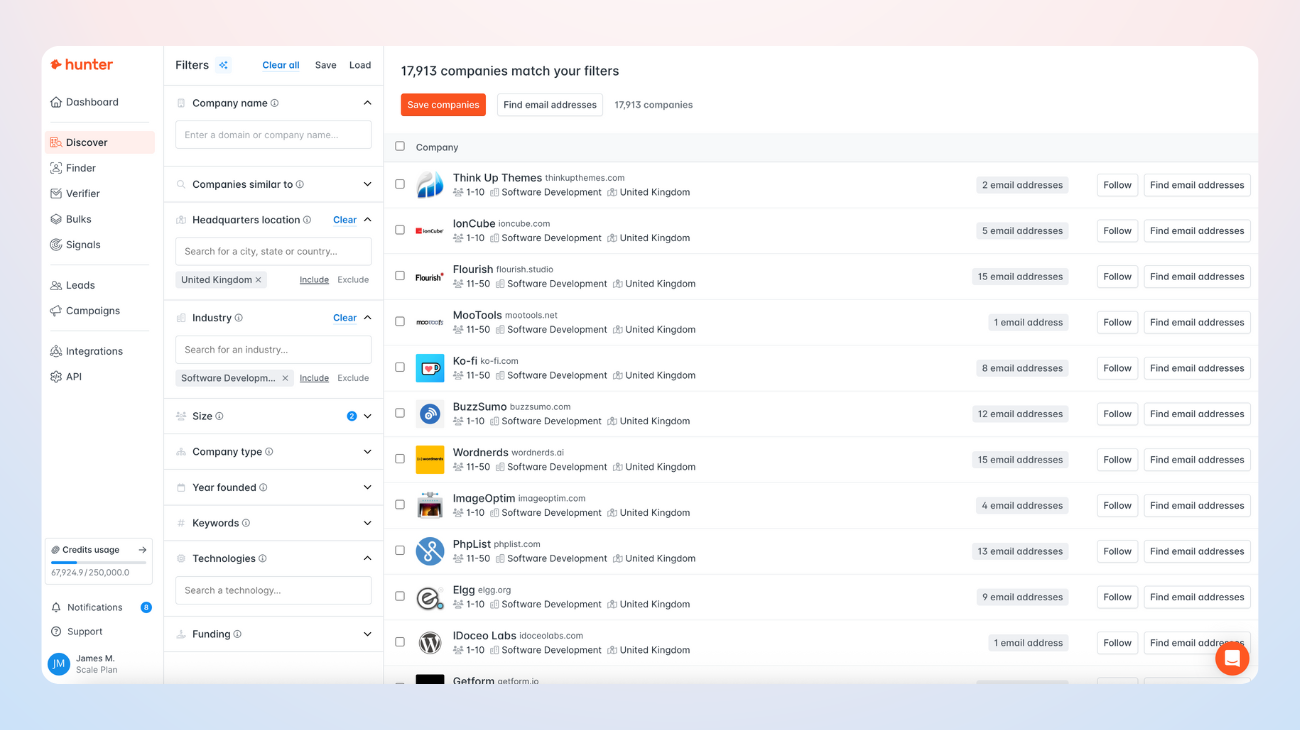The image size is (1300, 730).
Task: Expand the Size filter section
Action: coord(367,416)
